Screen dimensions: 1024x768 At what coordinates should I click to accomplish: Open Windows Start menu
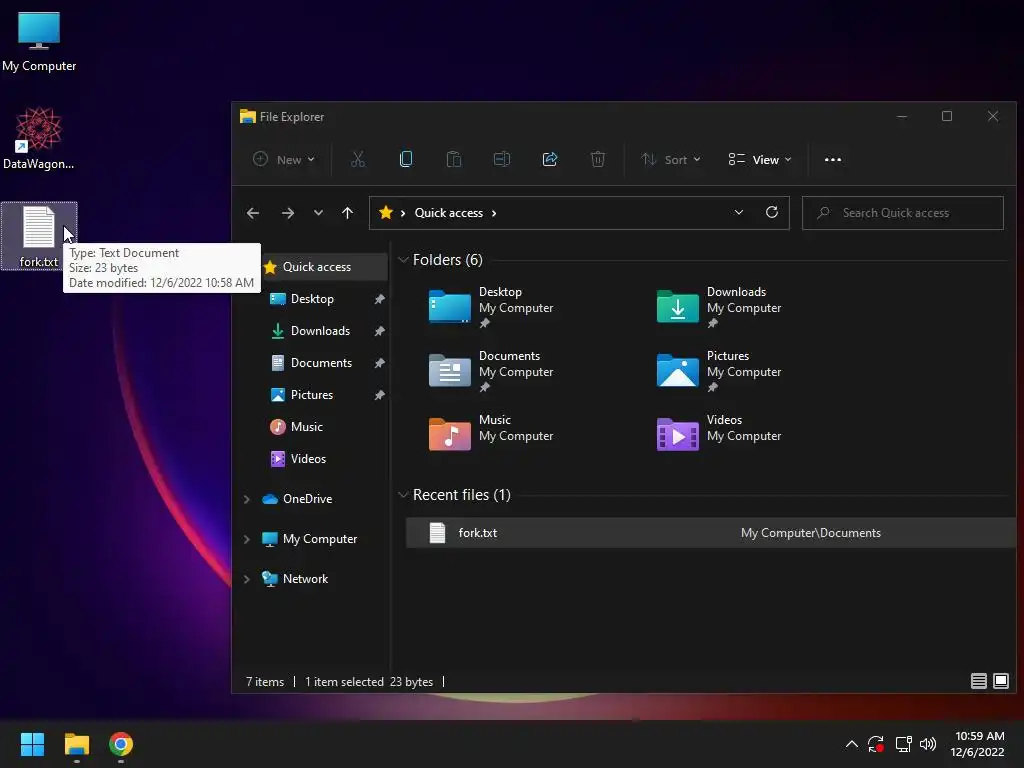click(32, 744)
